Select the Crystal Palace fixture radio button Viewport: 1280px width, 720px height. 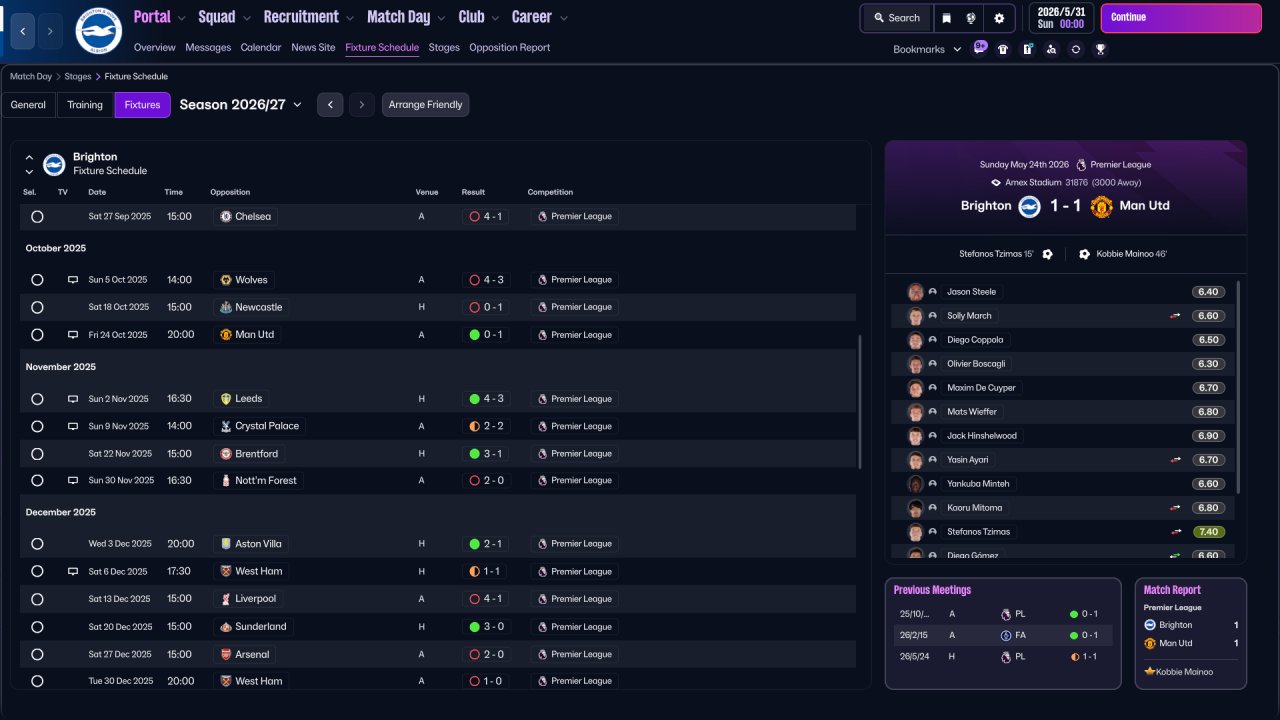click(x=37, y=426)
